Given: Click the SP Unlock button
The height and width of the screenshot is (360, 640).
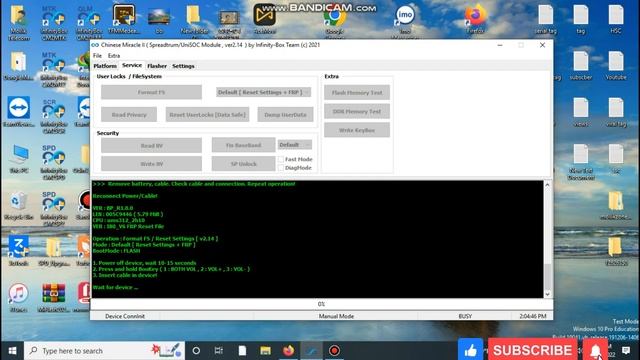Looking at the screenshot, I should (243, 164).
